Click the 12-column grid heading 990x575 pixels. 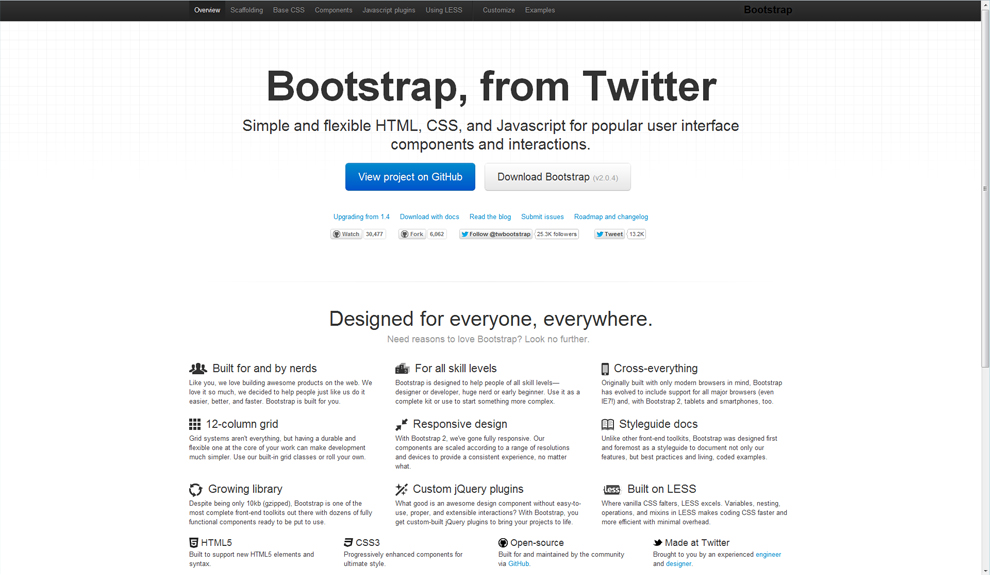(x=242, y=424)
